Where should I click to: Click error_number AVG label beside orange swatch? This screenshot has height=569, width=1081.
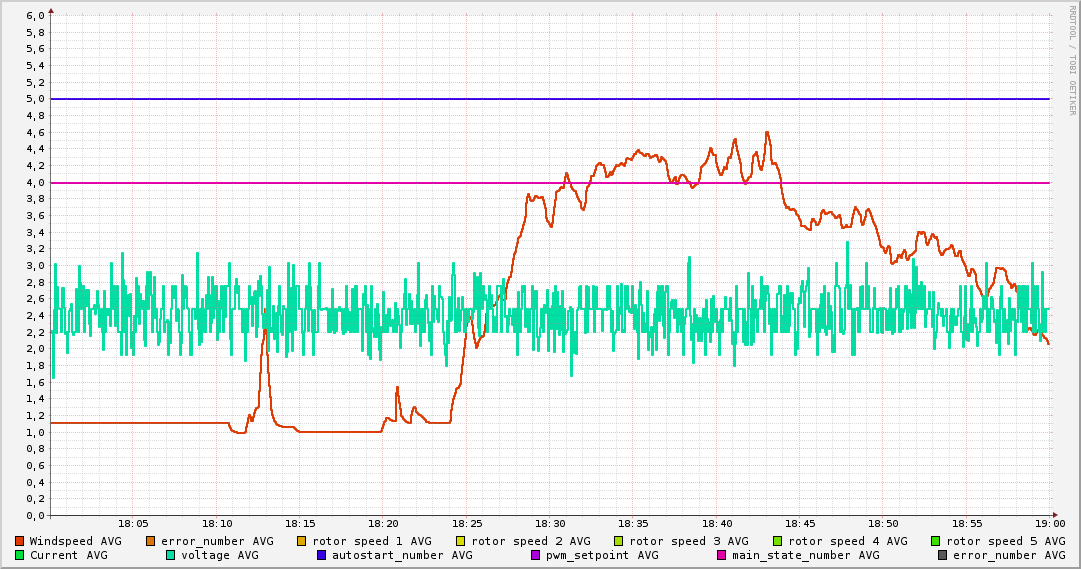tap(217, 541)
